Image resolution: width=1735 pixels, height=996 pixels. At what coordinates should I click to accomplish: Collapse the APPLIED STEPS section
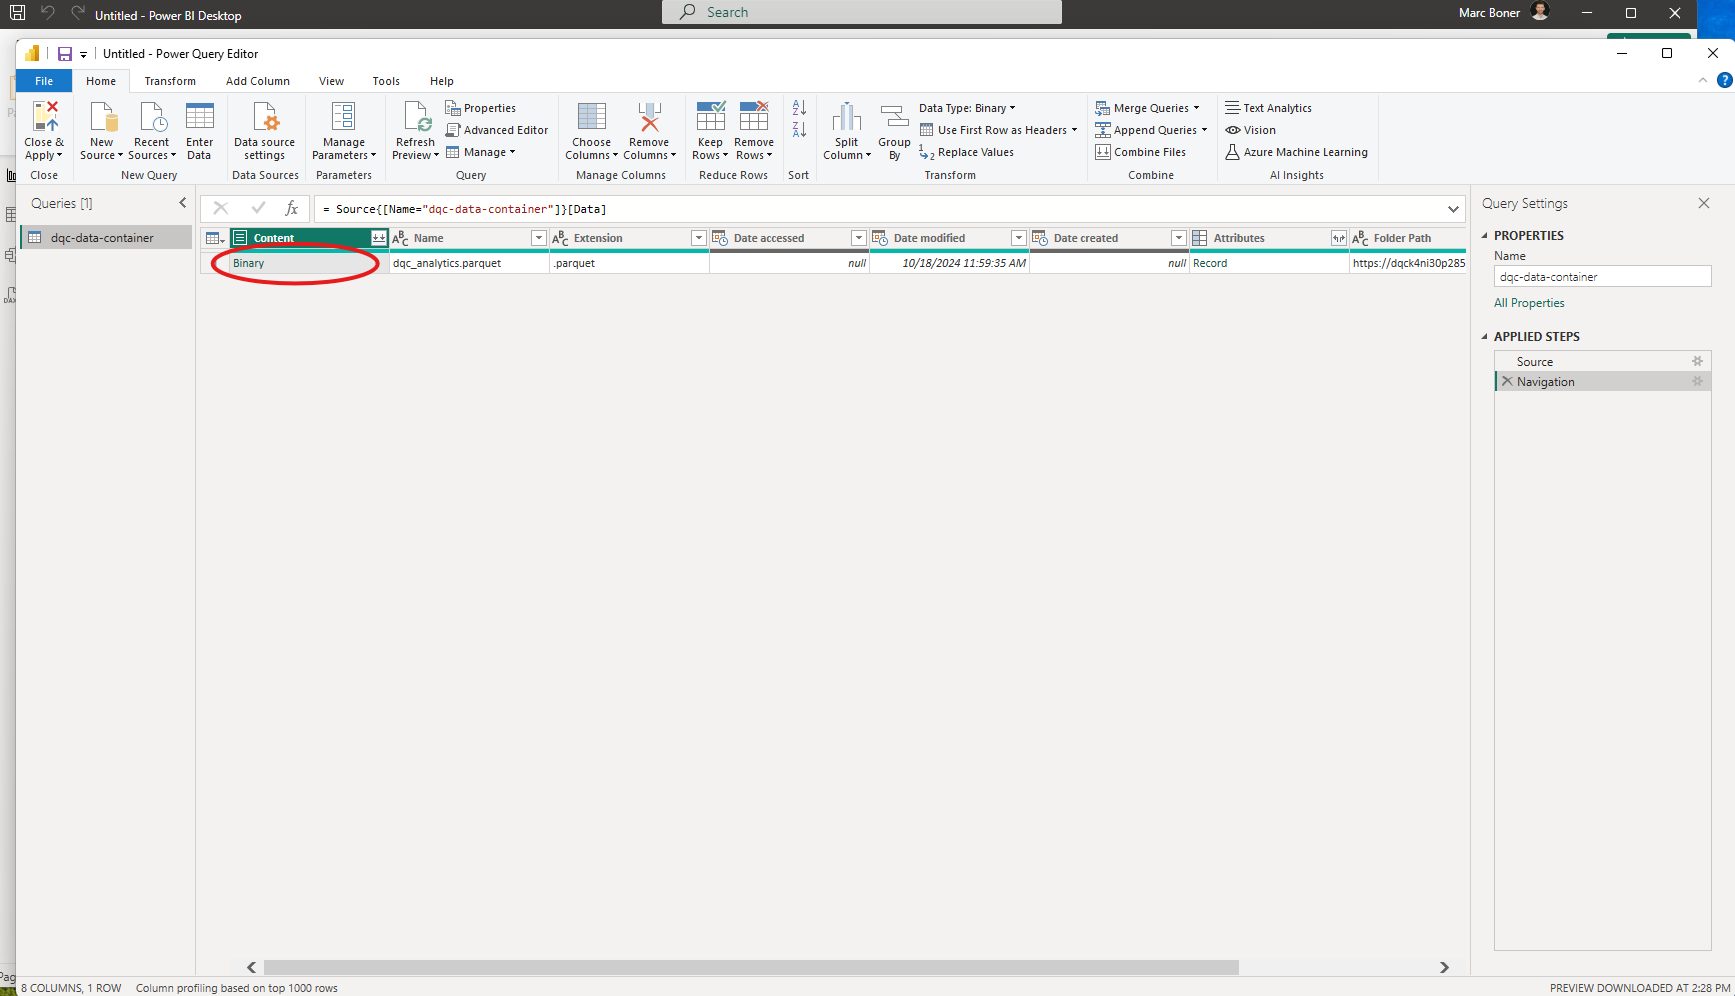(1485, 337)
